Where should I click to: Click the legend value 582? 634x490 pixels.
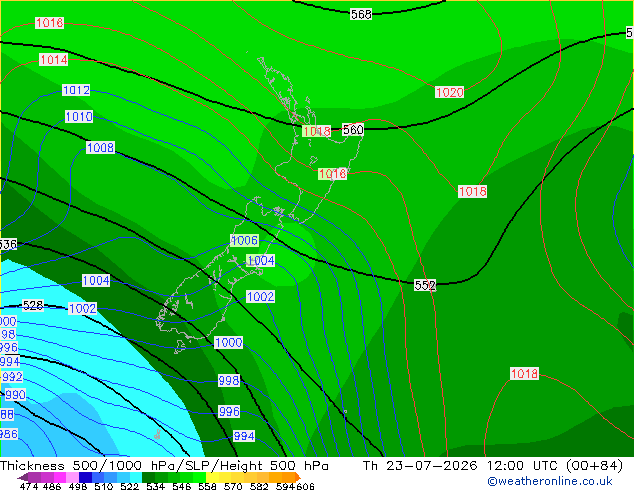tap(259, 486)
